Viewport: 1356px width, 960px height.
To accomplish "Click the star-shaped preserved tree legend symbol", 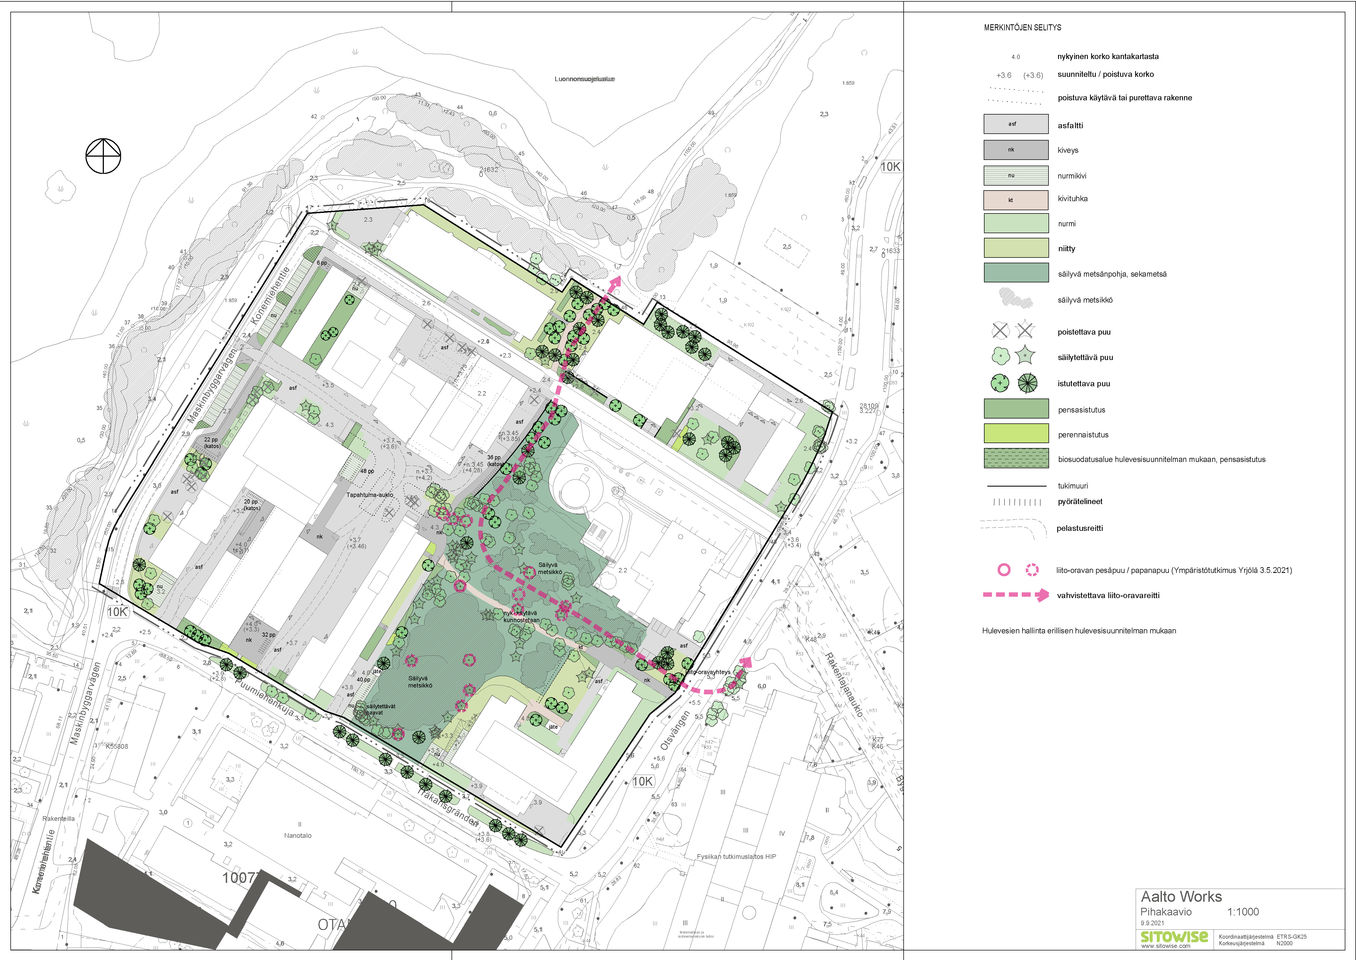I will 1026,357.
